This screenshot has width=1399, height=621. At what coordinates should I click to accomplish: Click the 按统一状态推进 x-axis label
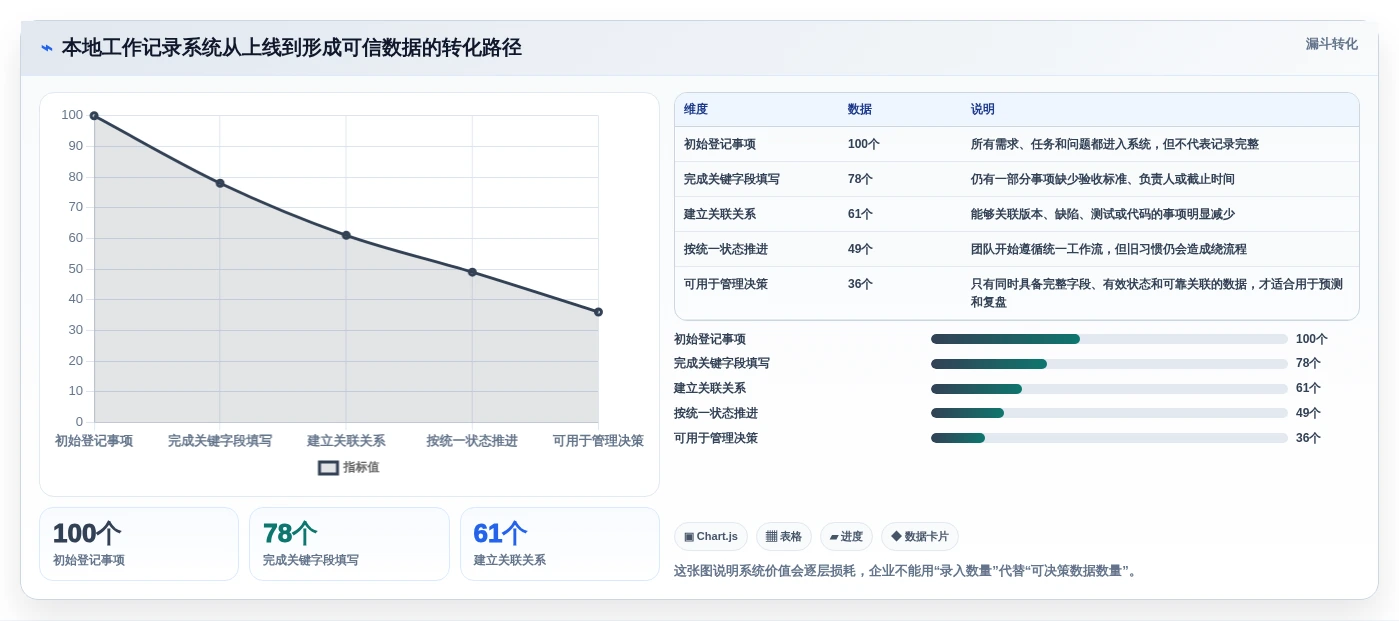point(472,441)
